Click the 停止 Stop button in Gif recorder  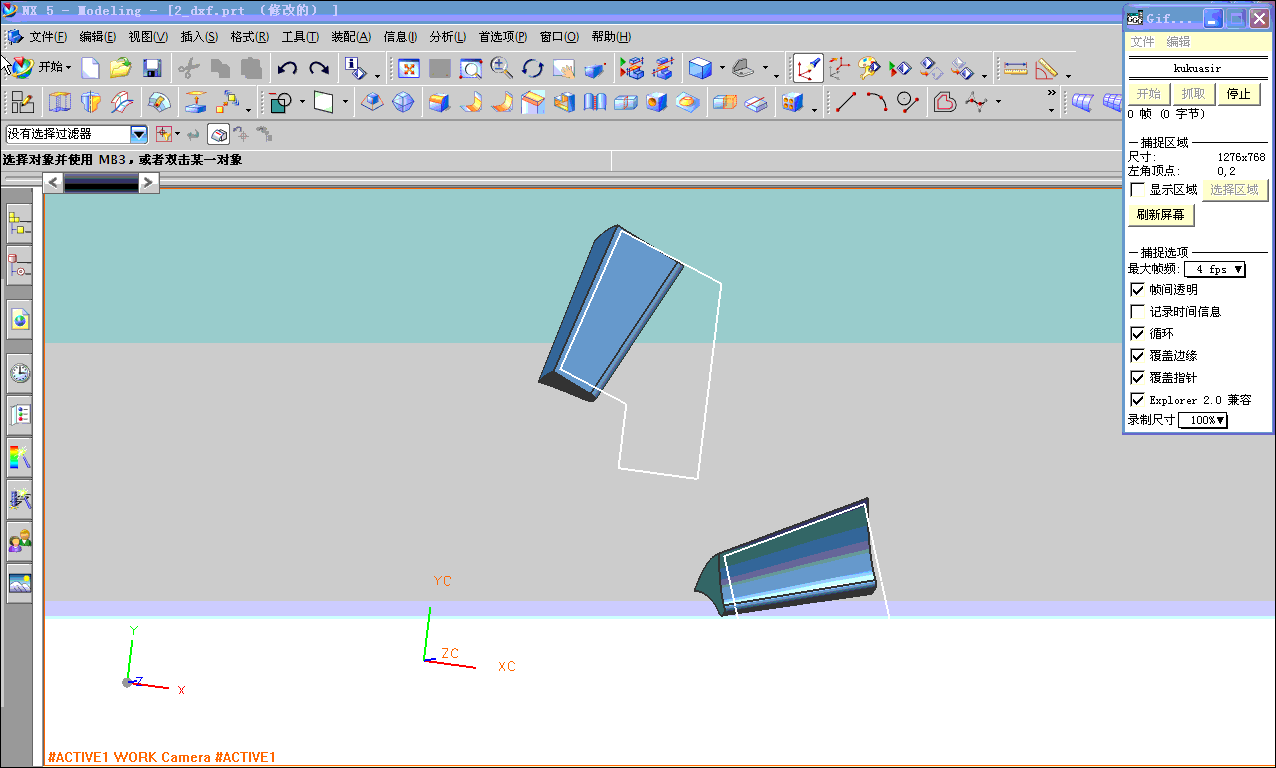[1239, 94]
